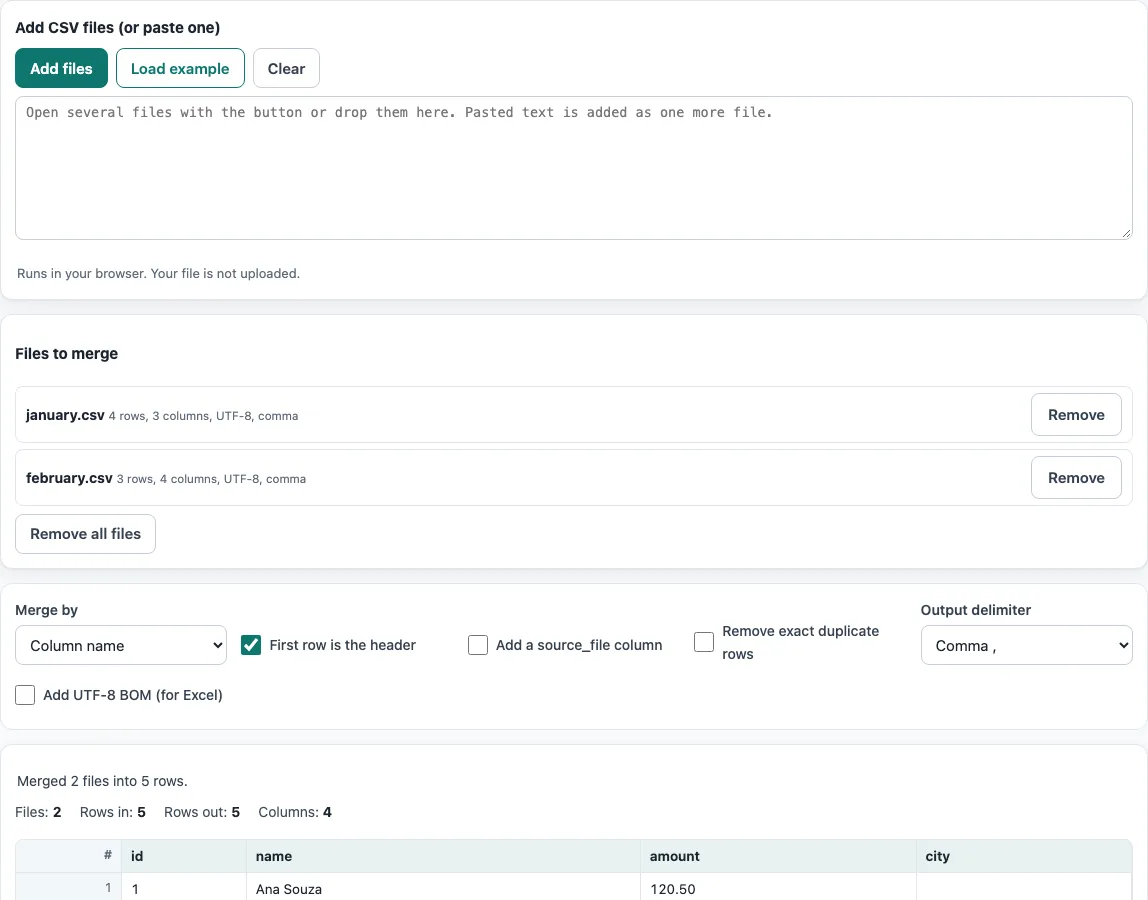Uncheck First row is the header
Image resolution: width=1148 pixels, height=900 pixels.
[251, 645]
